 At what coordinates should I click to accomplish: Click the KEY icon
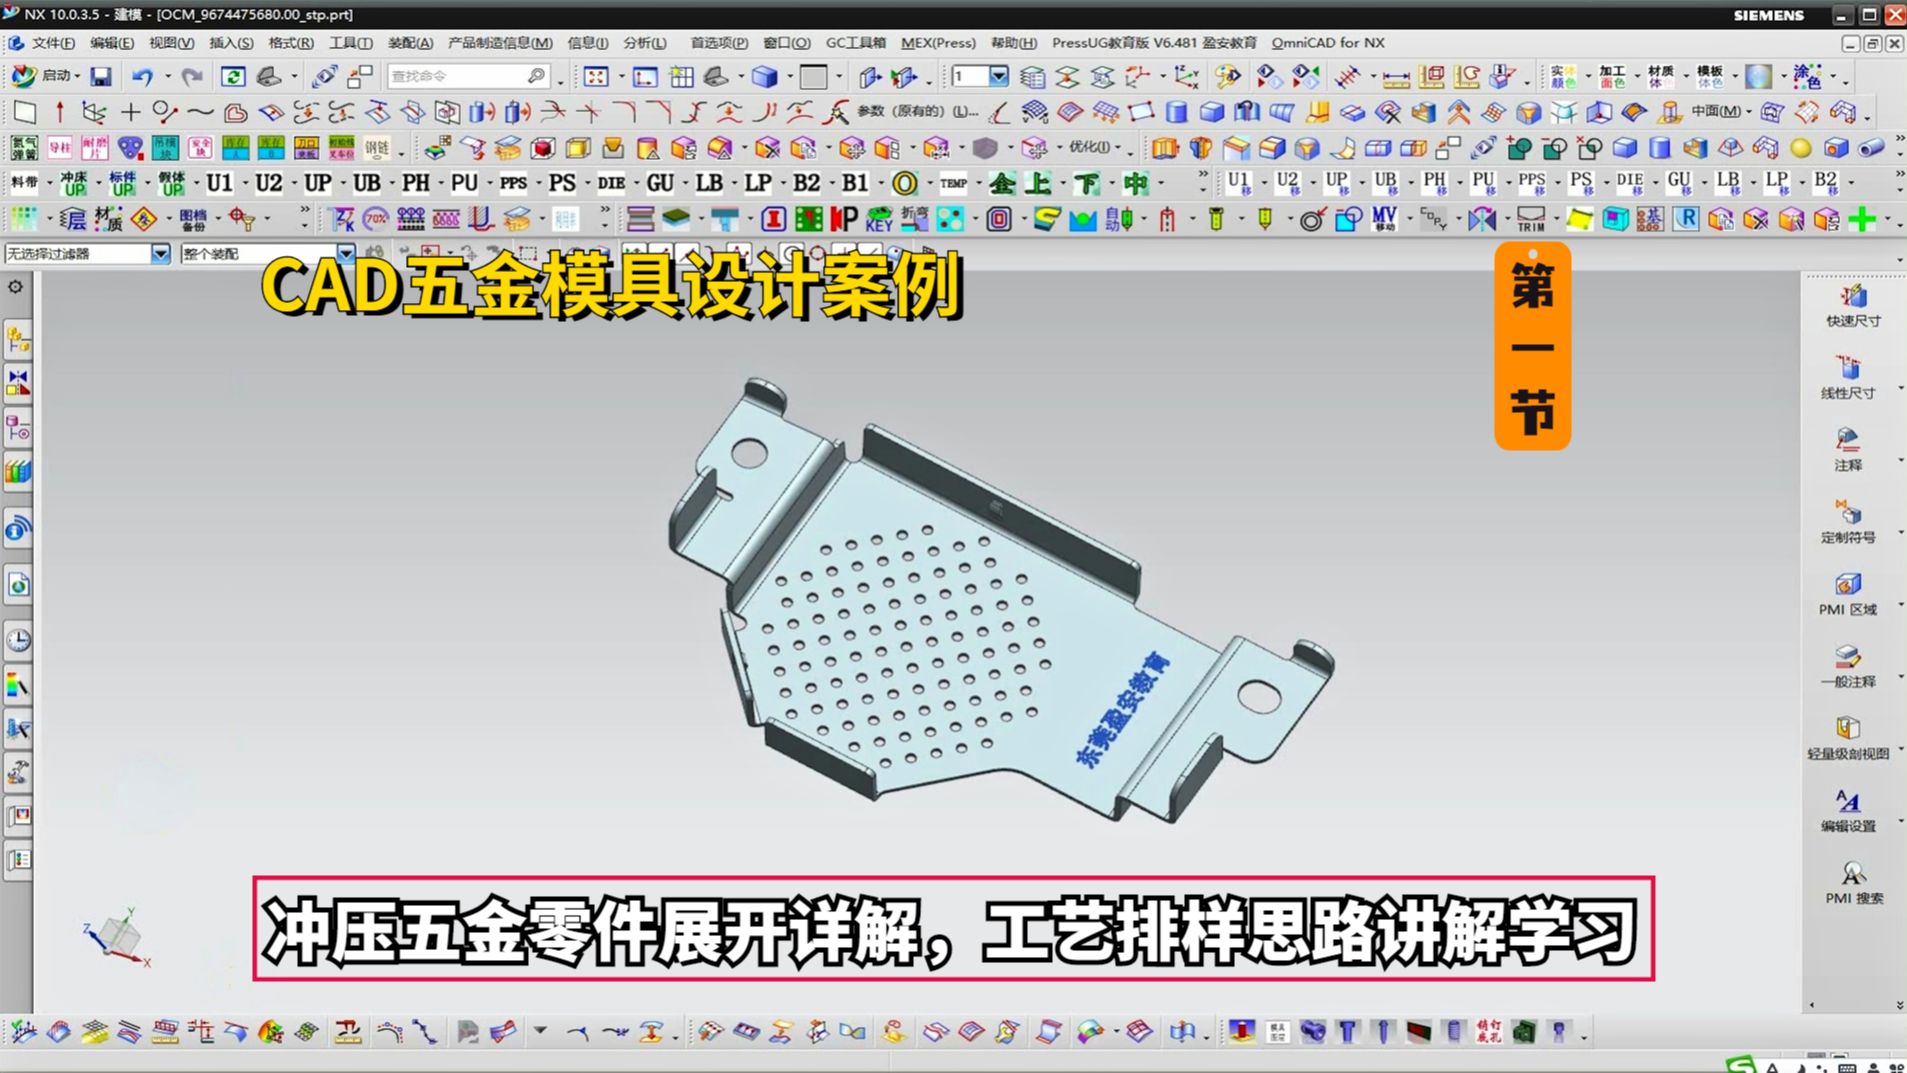(x=879, y=219)
